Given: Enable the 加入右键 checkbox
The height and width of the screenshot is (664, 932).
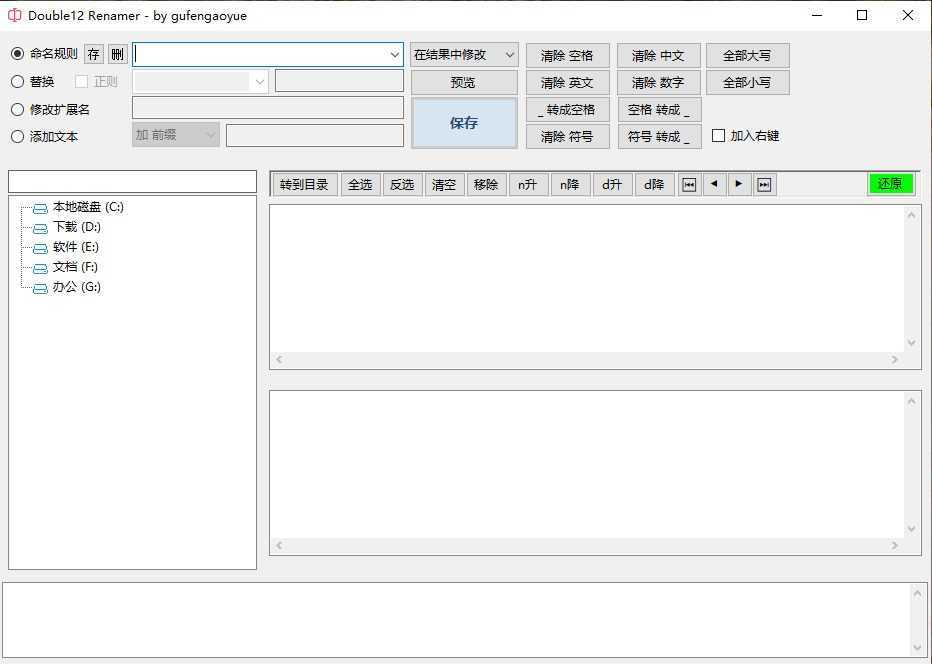Looking at the screenshot, I should (x=718, y=136).
